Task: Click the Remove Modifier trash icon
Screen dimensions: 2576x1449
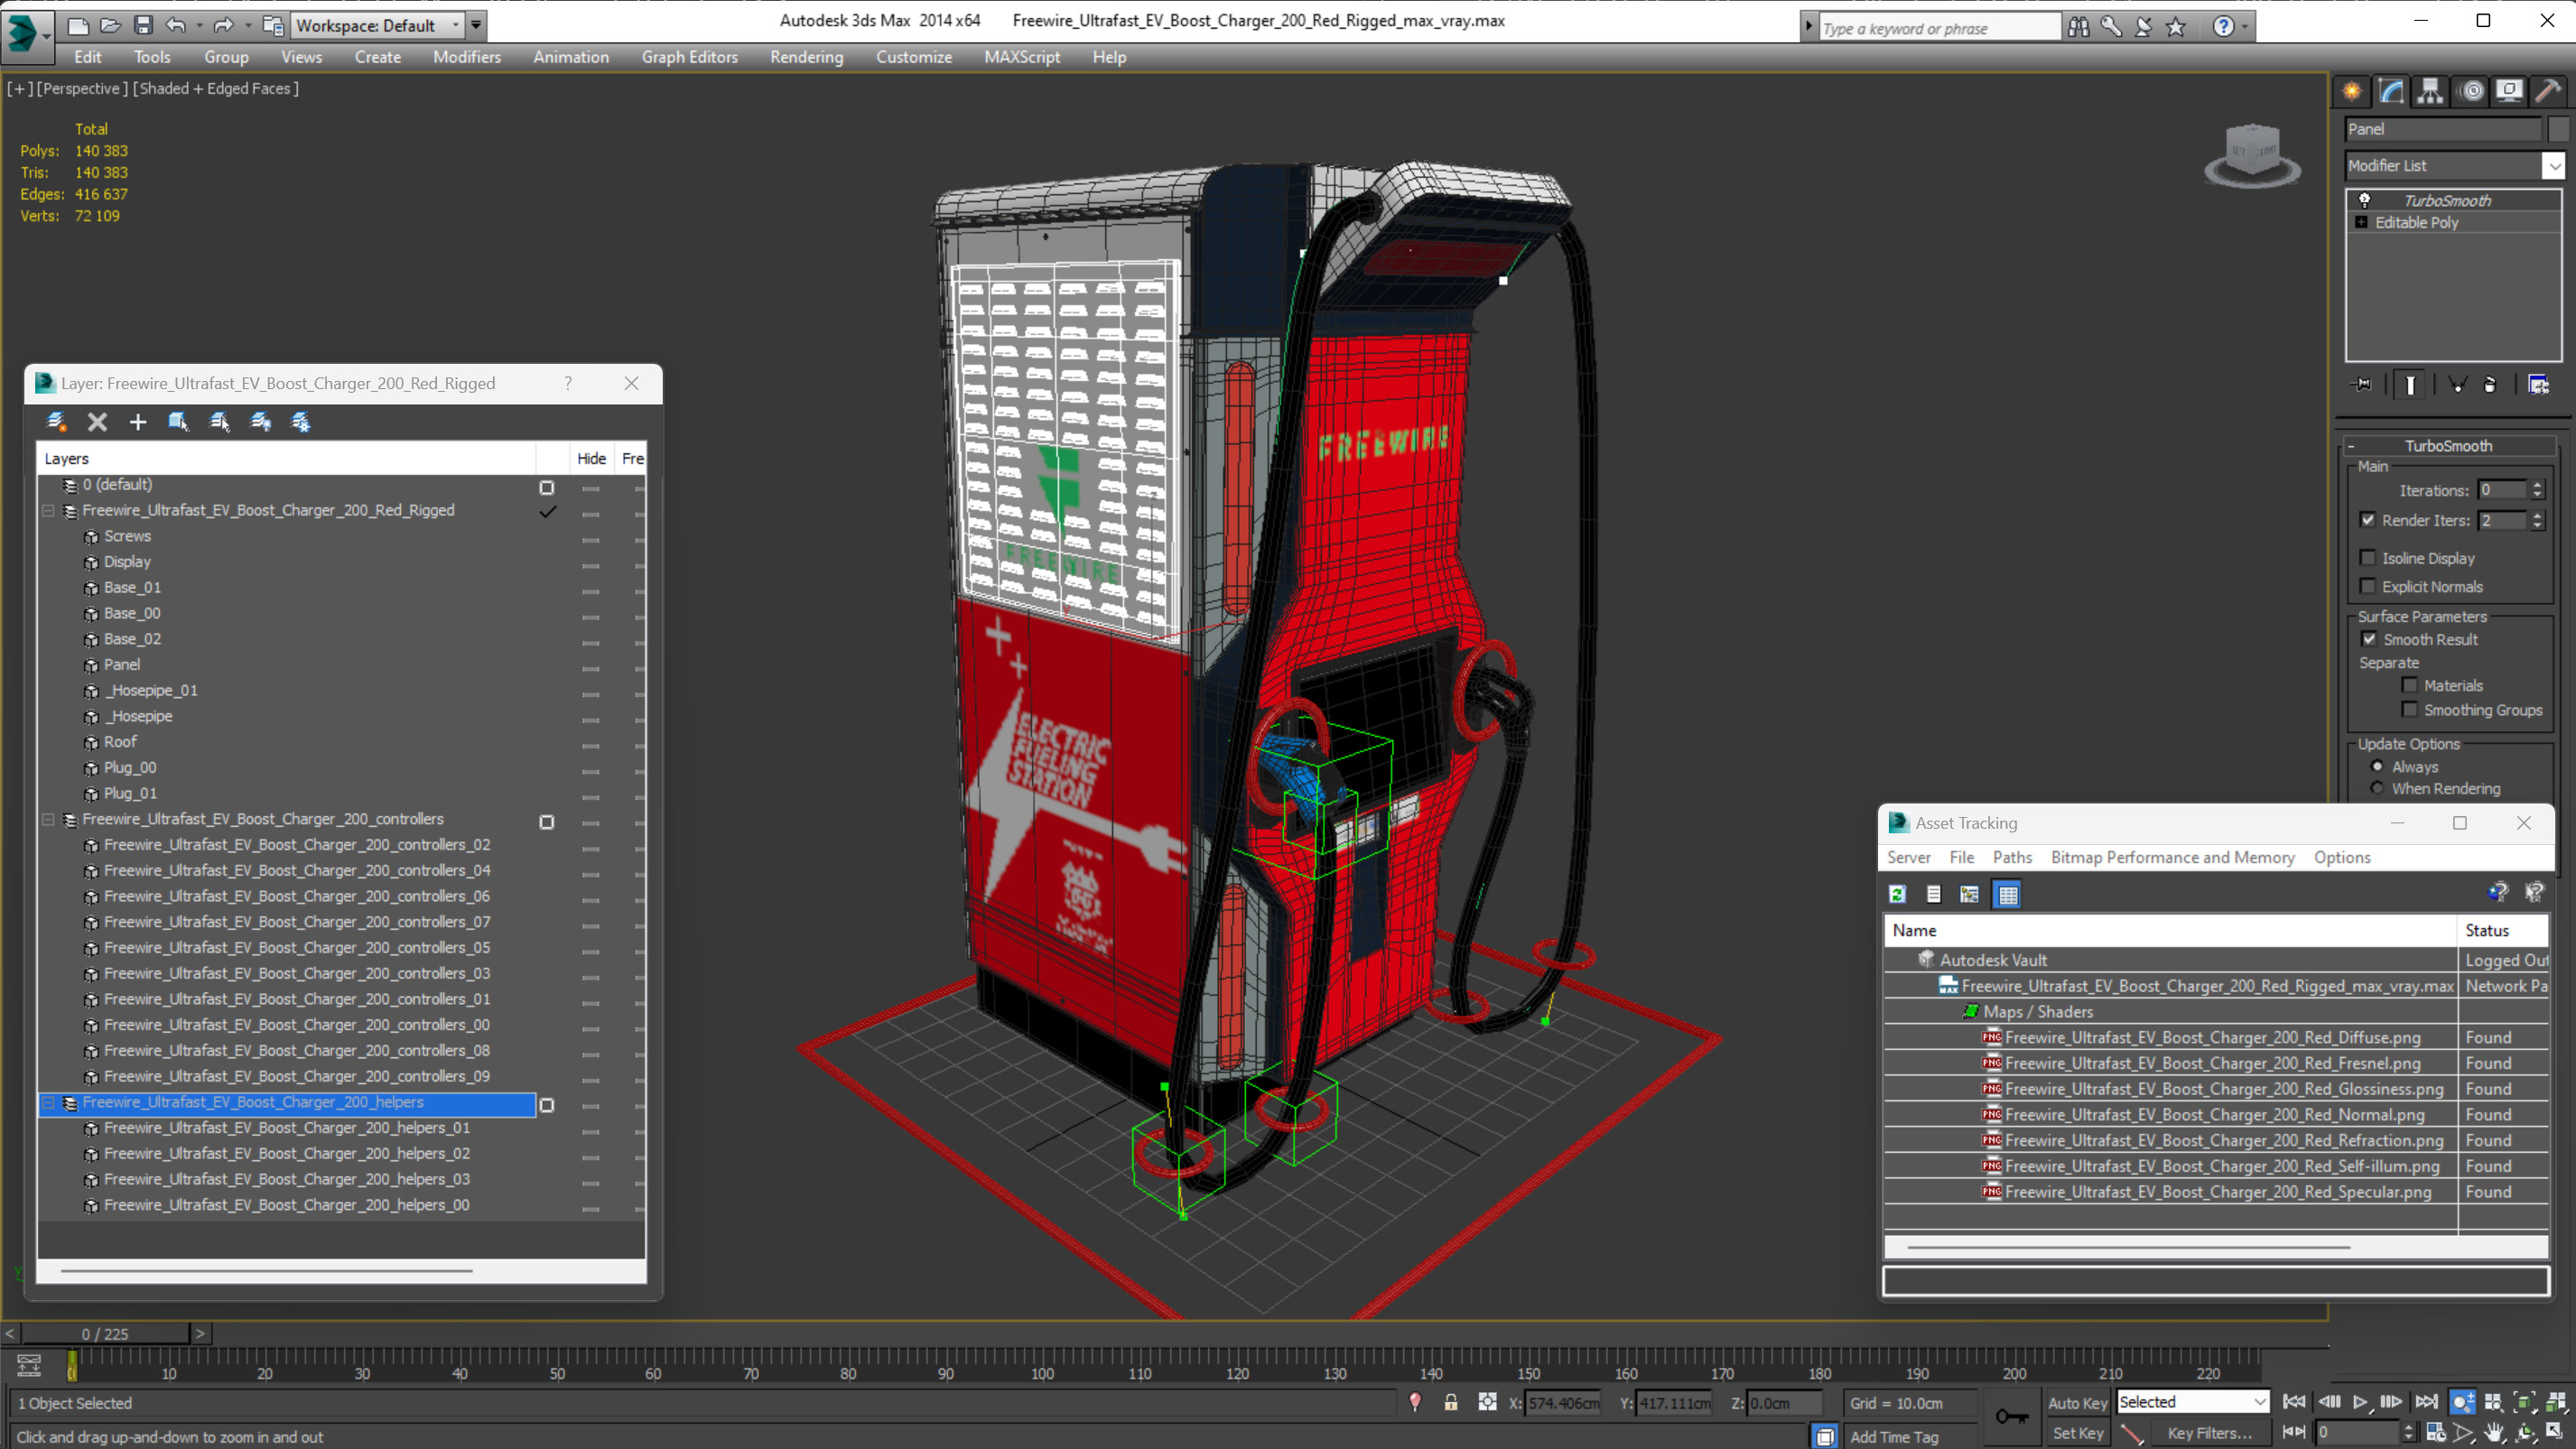Action: pyautogui.click(x=2490, y=384)
